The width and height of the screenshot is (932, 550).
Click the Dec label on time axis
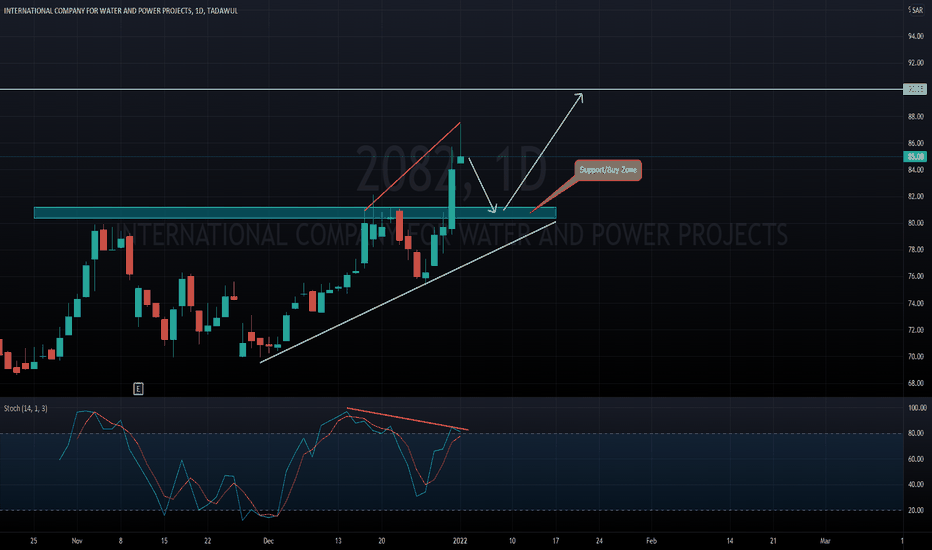[x=269, y=541]
